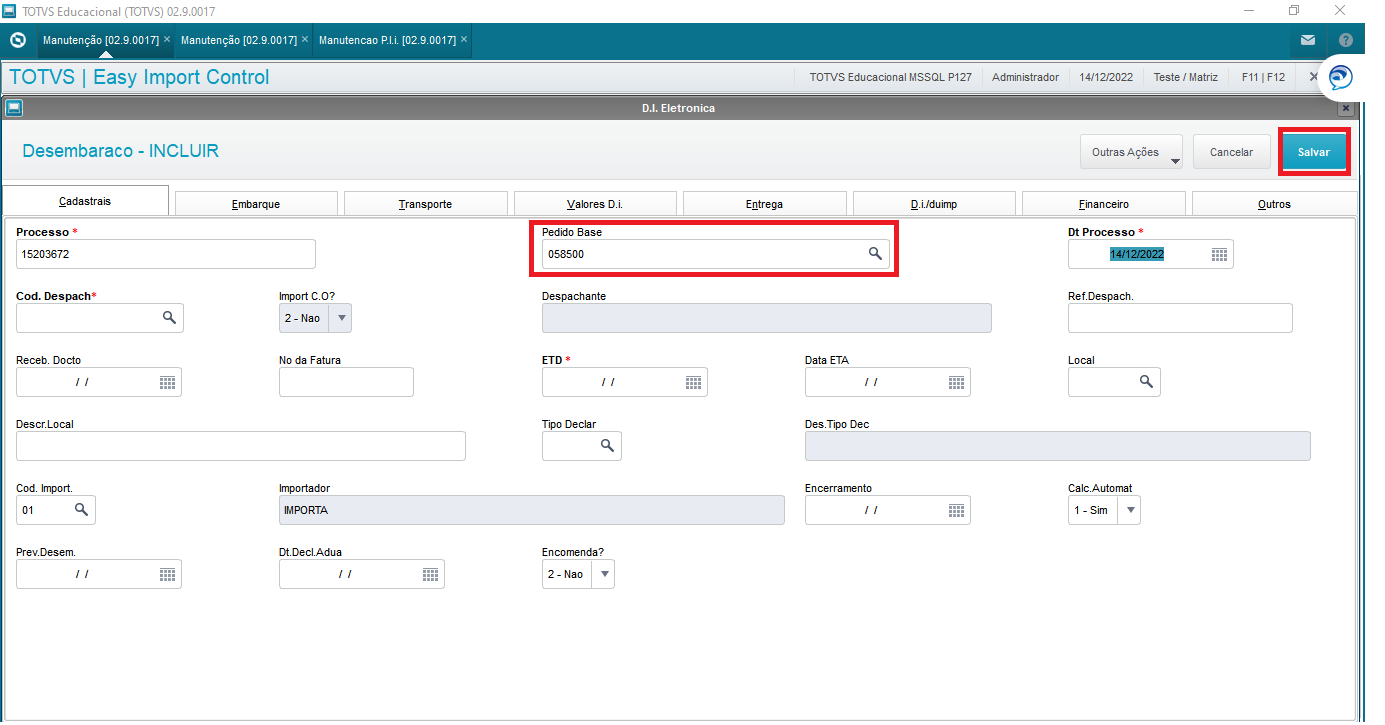Open the TOTVS home menu icon
This screenshot has height=725, width=1385.
17,40
